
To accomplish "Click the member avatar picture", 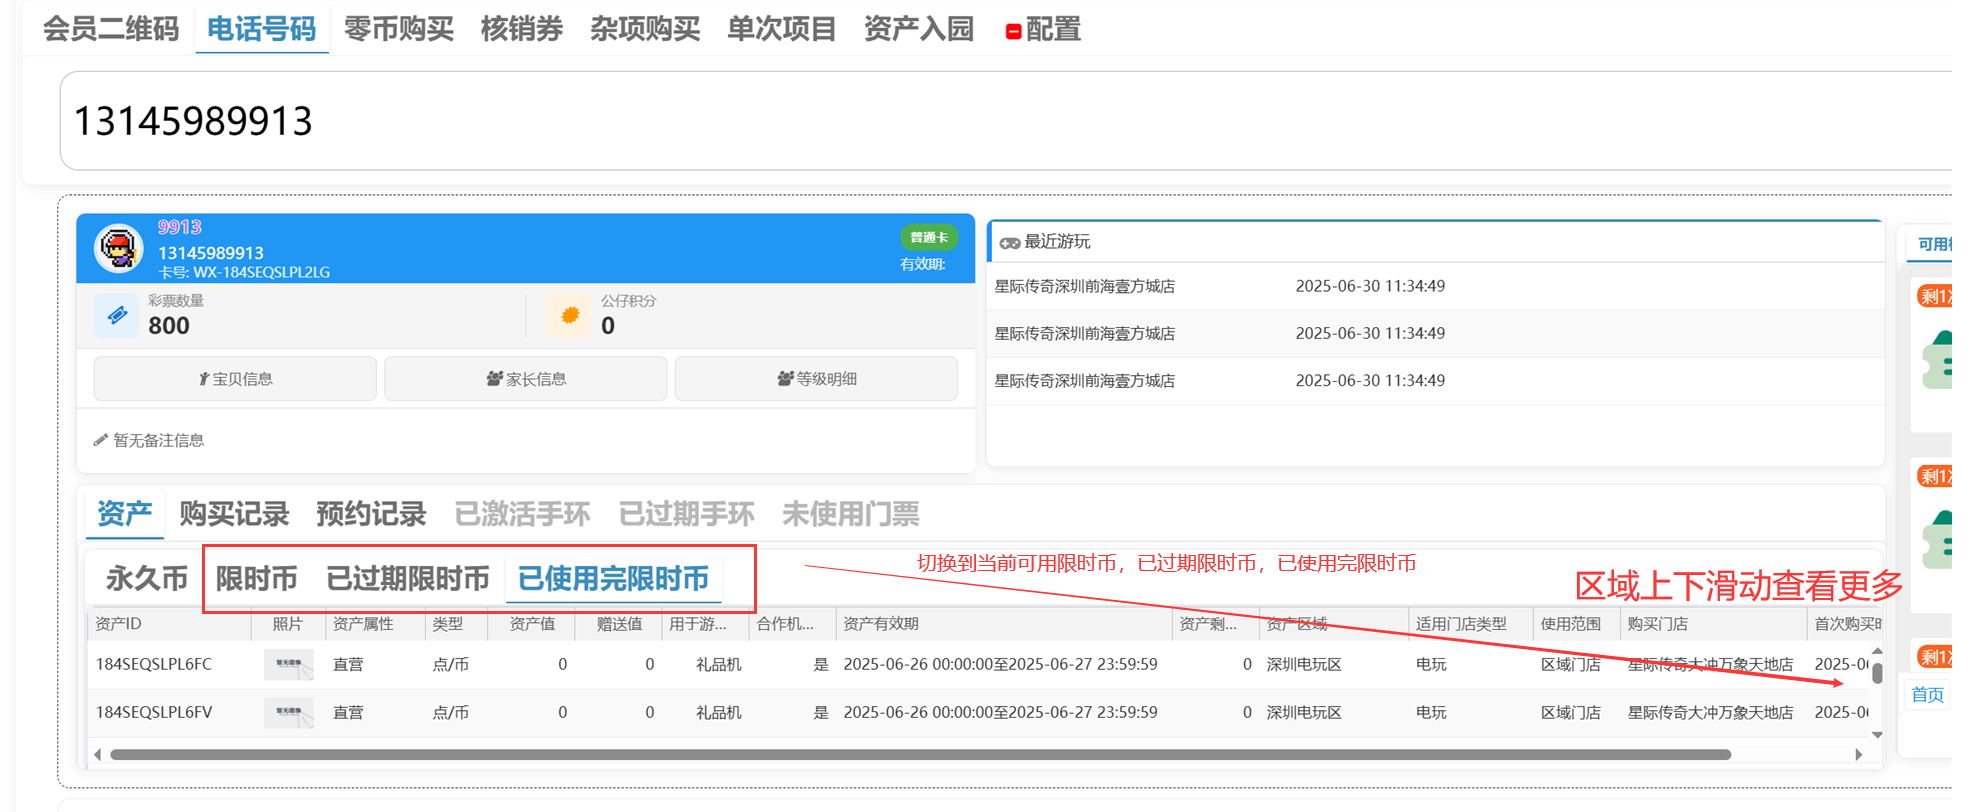I will (119, 248).
